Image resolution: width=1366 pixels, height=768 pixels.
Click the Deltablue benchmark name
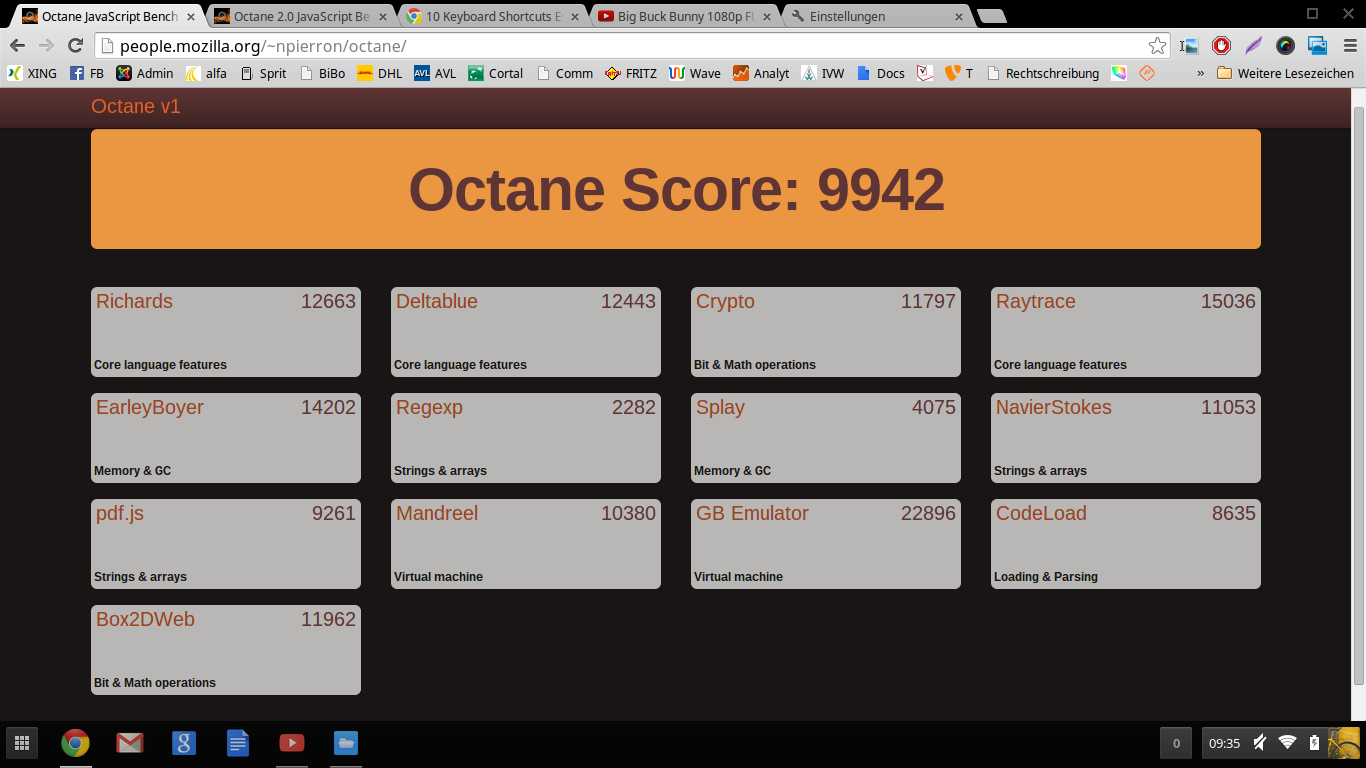pyautogui.click(x=437, y=301)
